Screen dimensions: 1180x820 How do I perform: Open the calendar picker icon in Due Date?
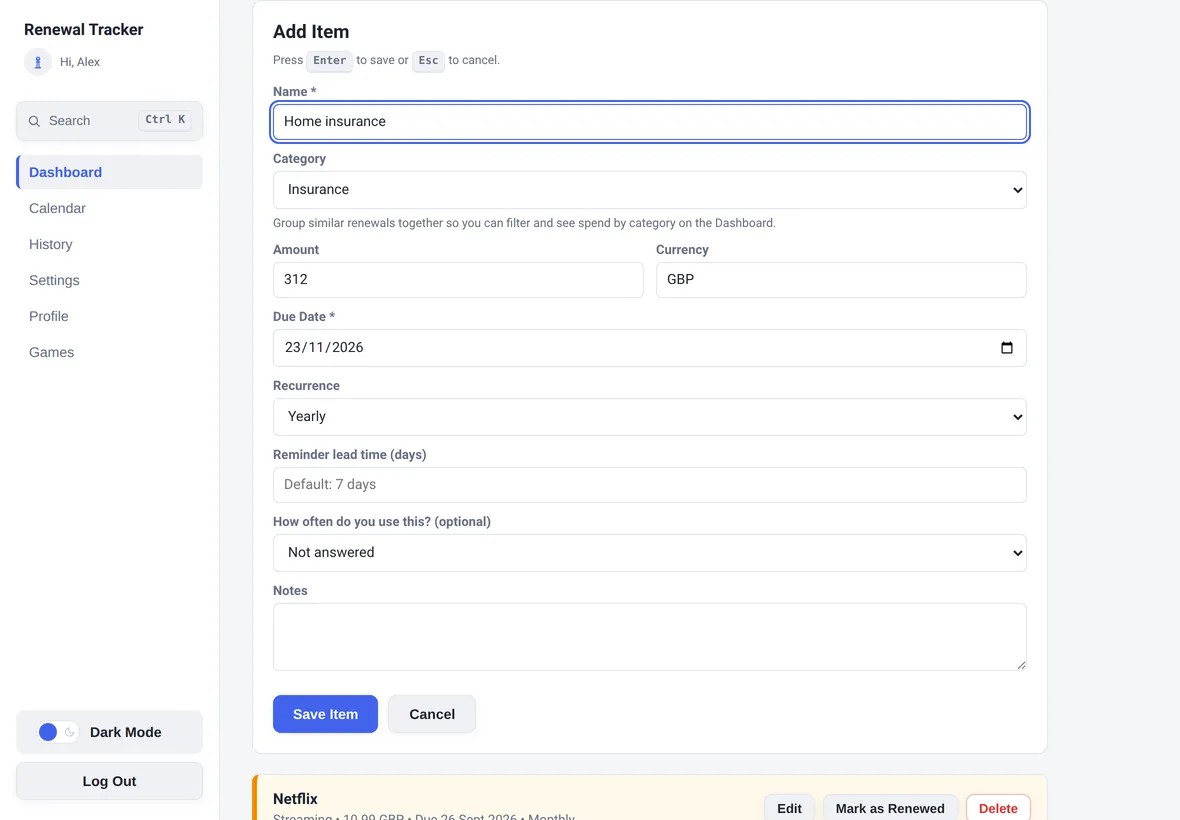pos(1007,348)
